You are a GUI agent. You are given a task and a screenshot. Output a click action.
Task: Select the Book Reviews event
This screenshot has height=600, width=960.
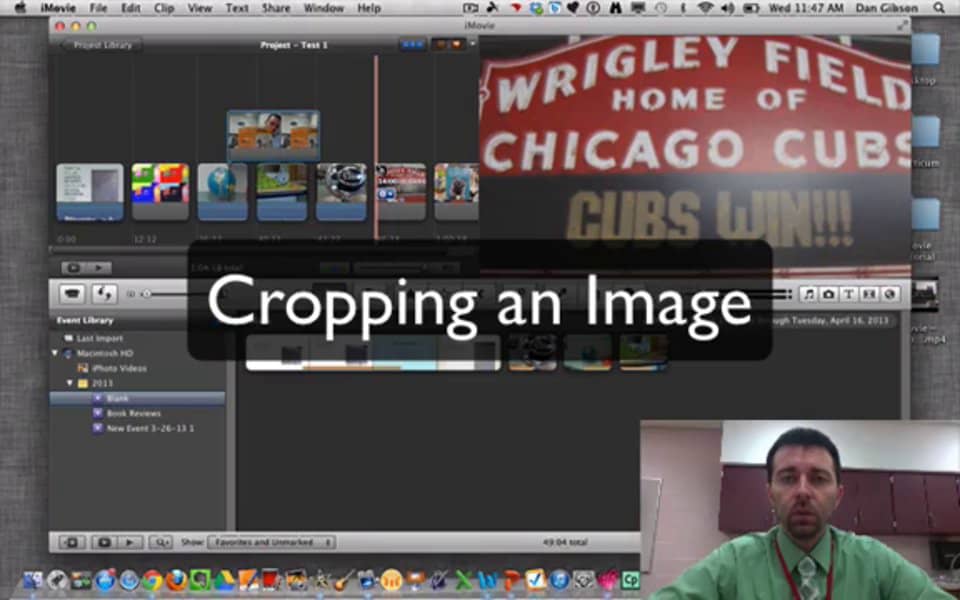point(133,413)
